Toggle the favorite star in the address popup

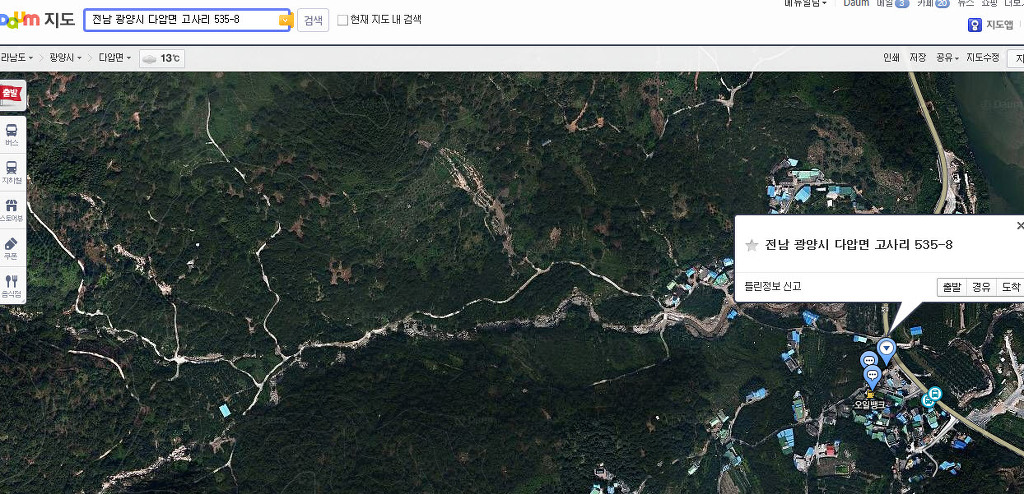coord(752,245)
